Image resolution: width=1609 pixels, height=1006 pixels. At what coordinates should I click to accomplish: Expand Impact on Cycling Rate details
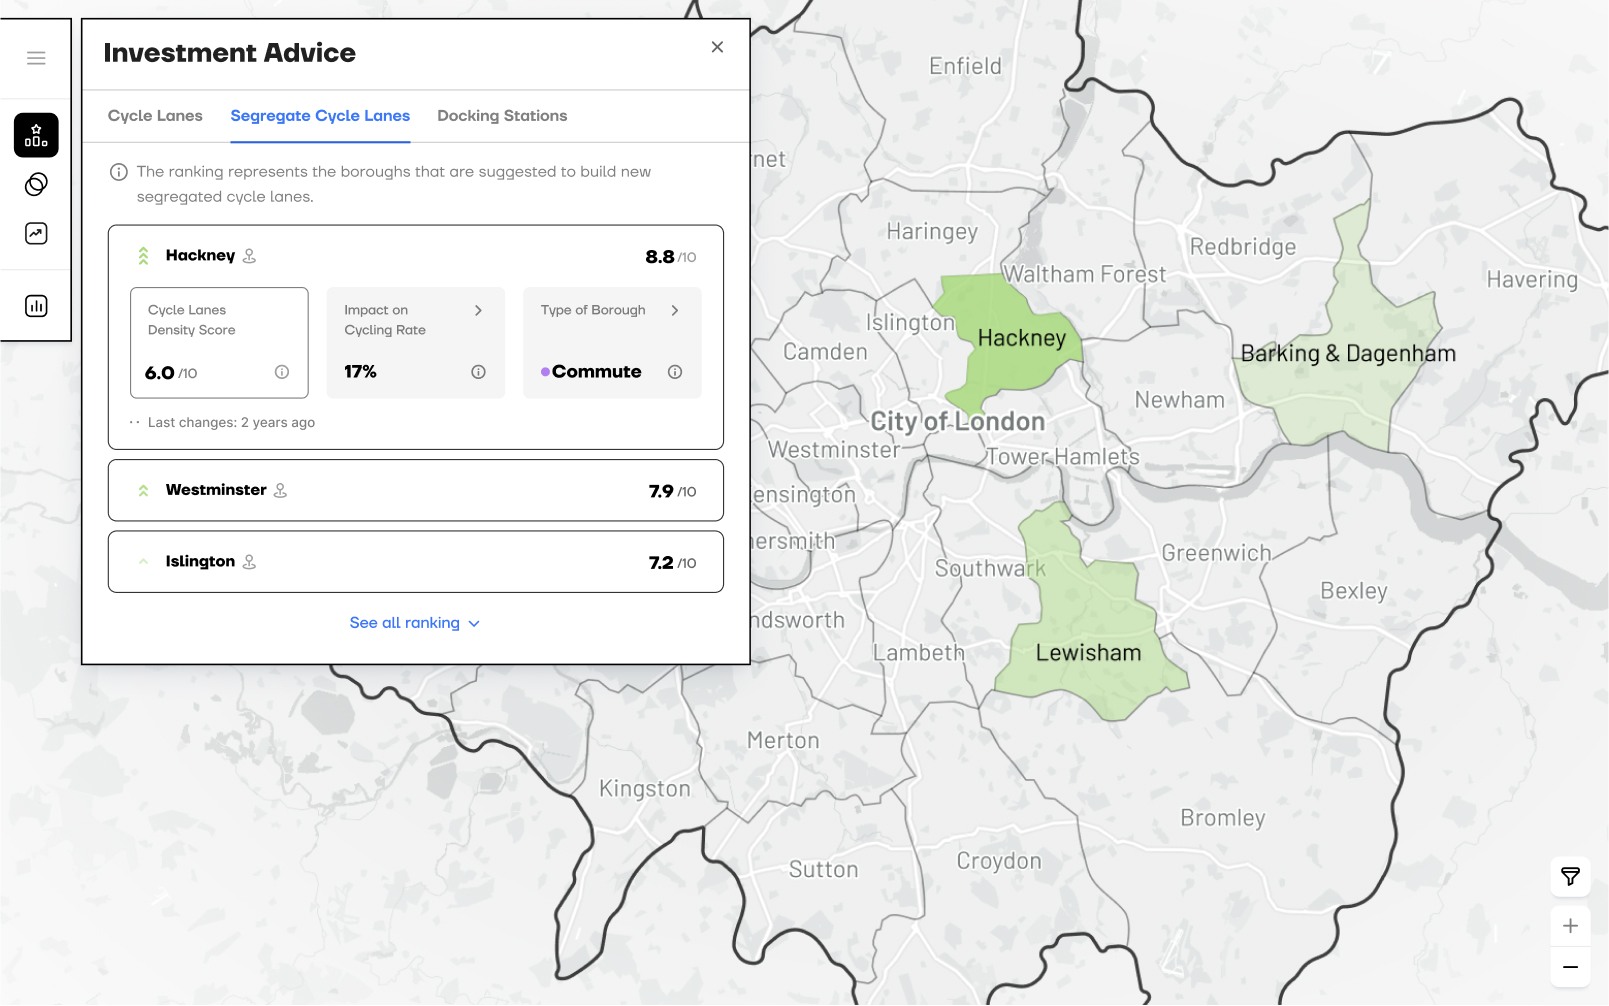point(478,311)
